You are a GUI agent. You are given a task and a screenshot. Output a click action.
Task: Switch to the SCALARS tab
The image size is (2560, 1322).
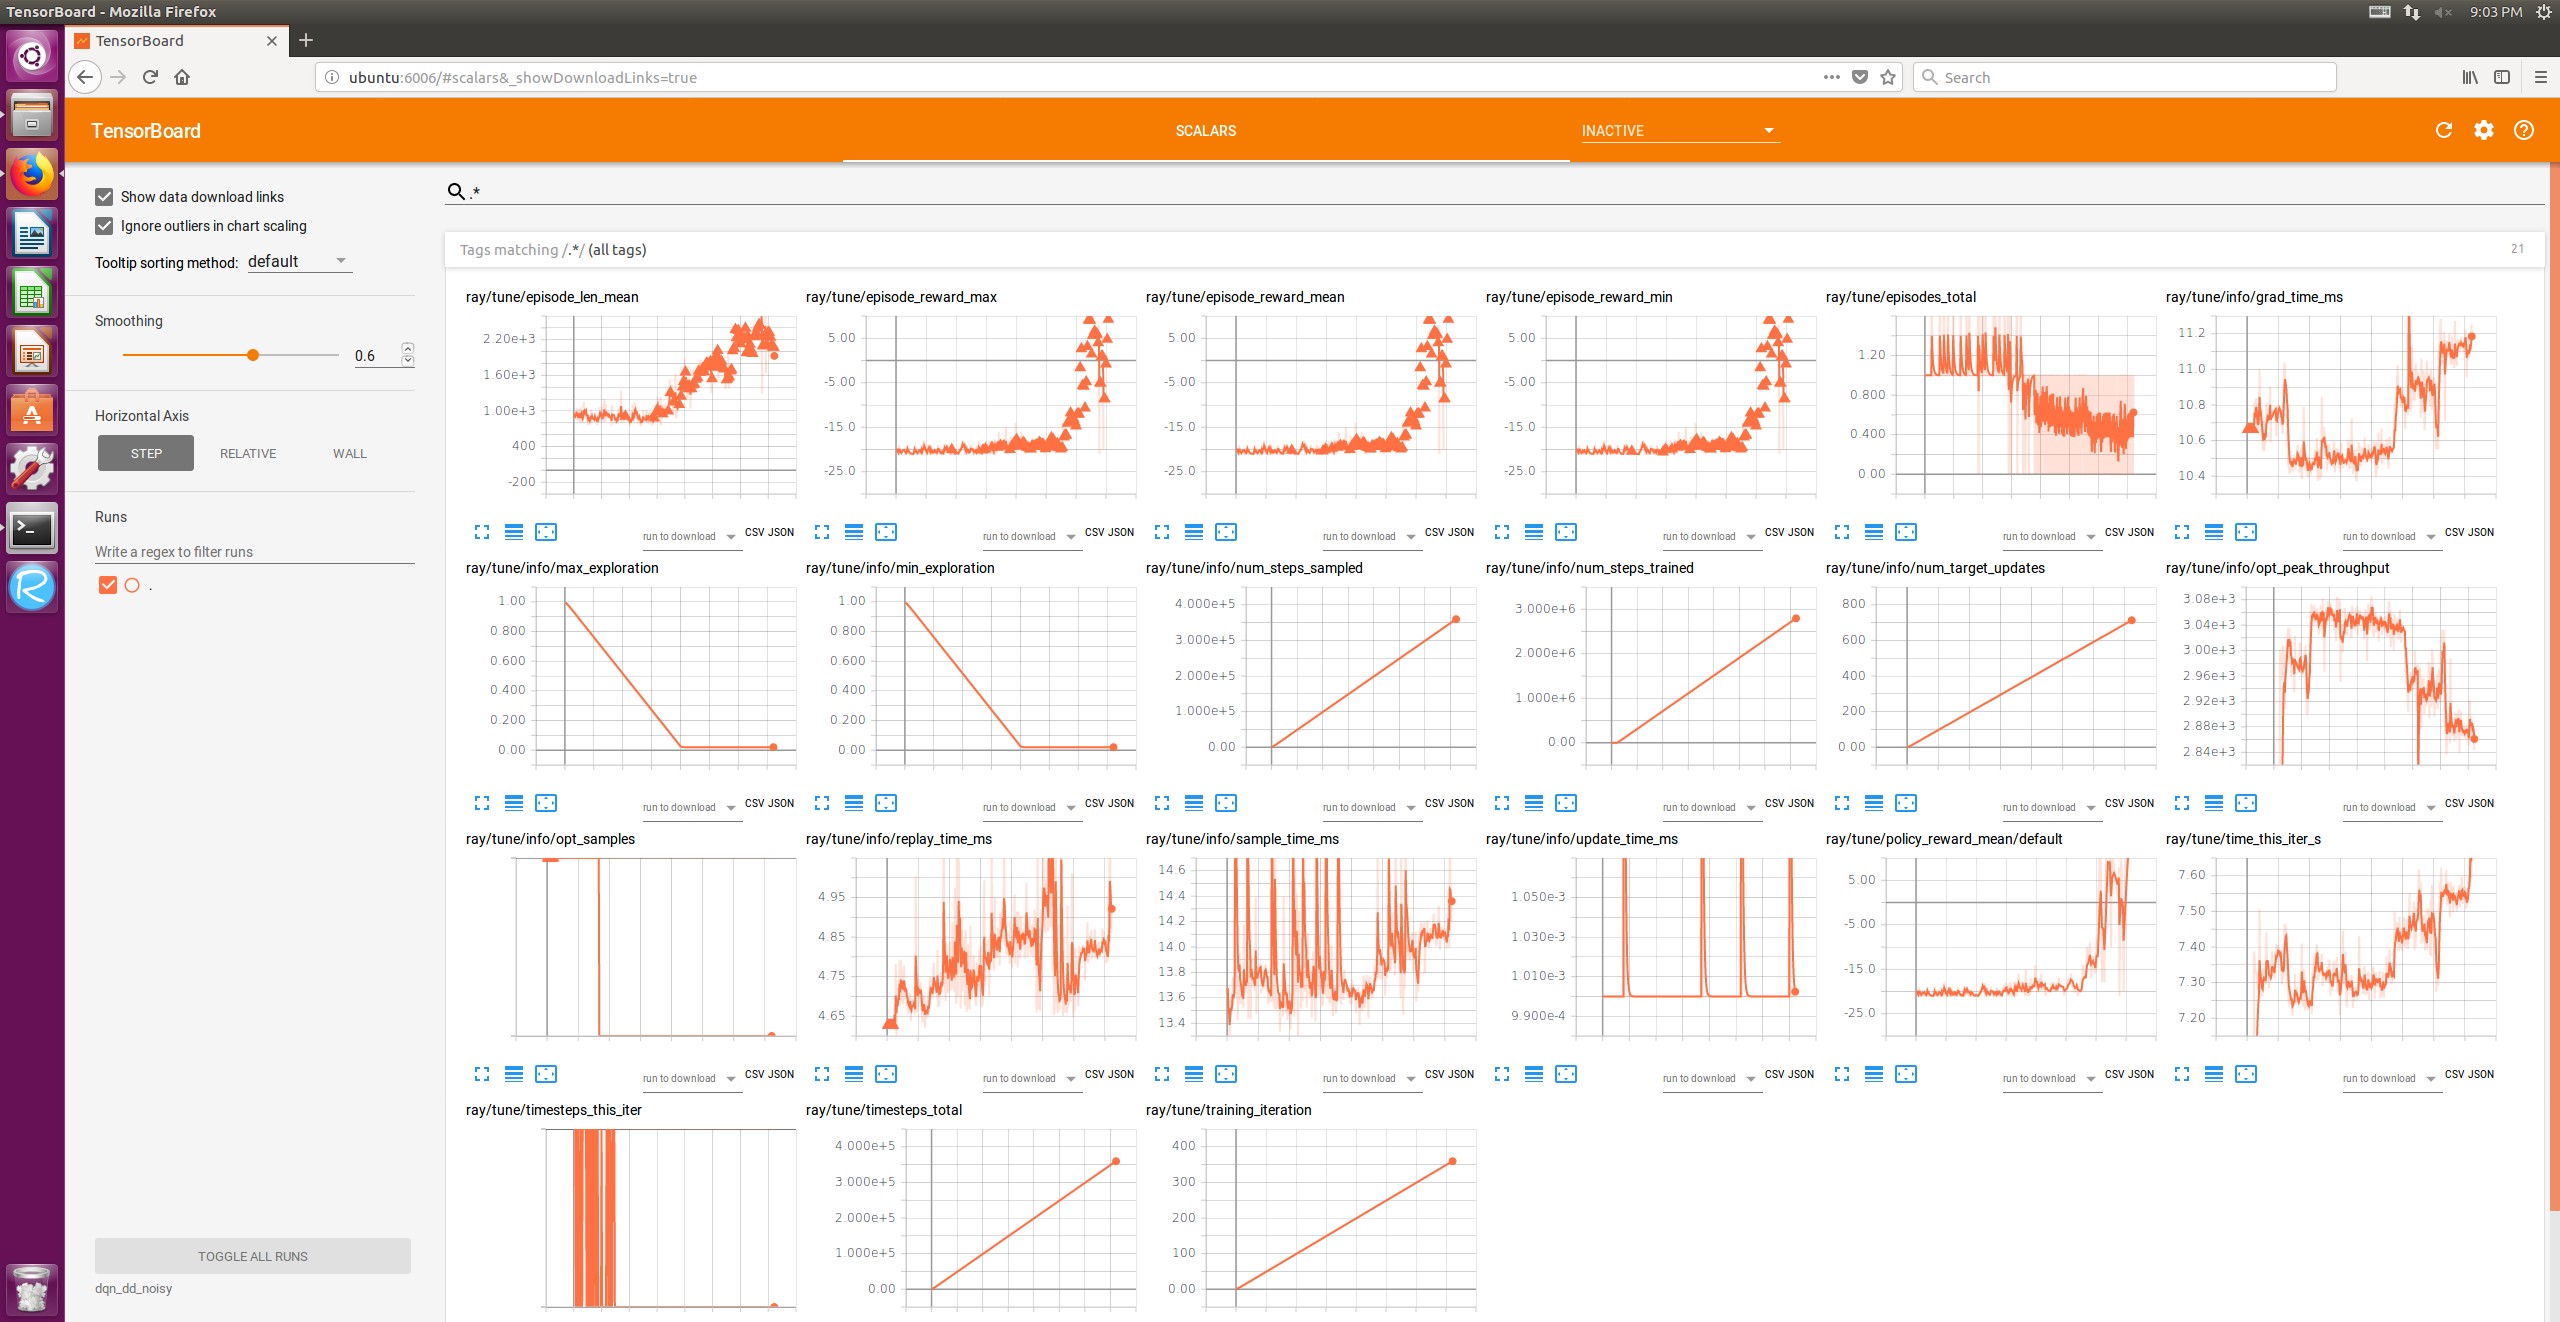tap(1204, 130)
